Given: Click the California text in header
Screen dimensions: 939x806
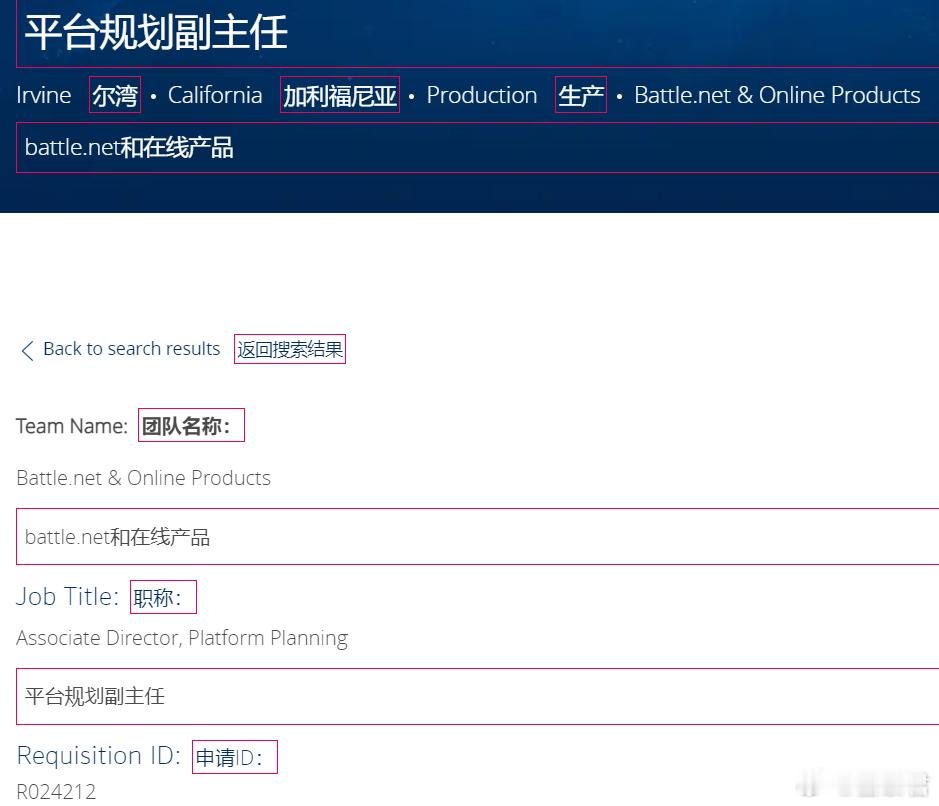Looking at the screenshot, I should click(x=215, y=95).
